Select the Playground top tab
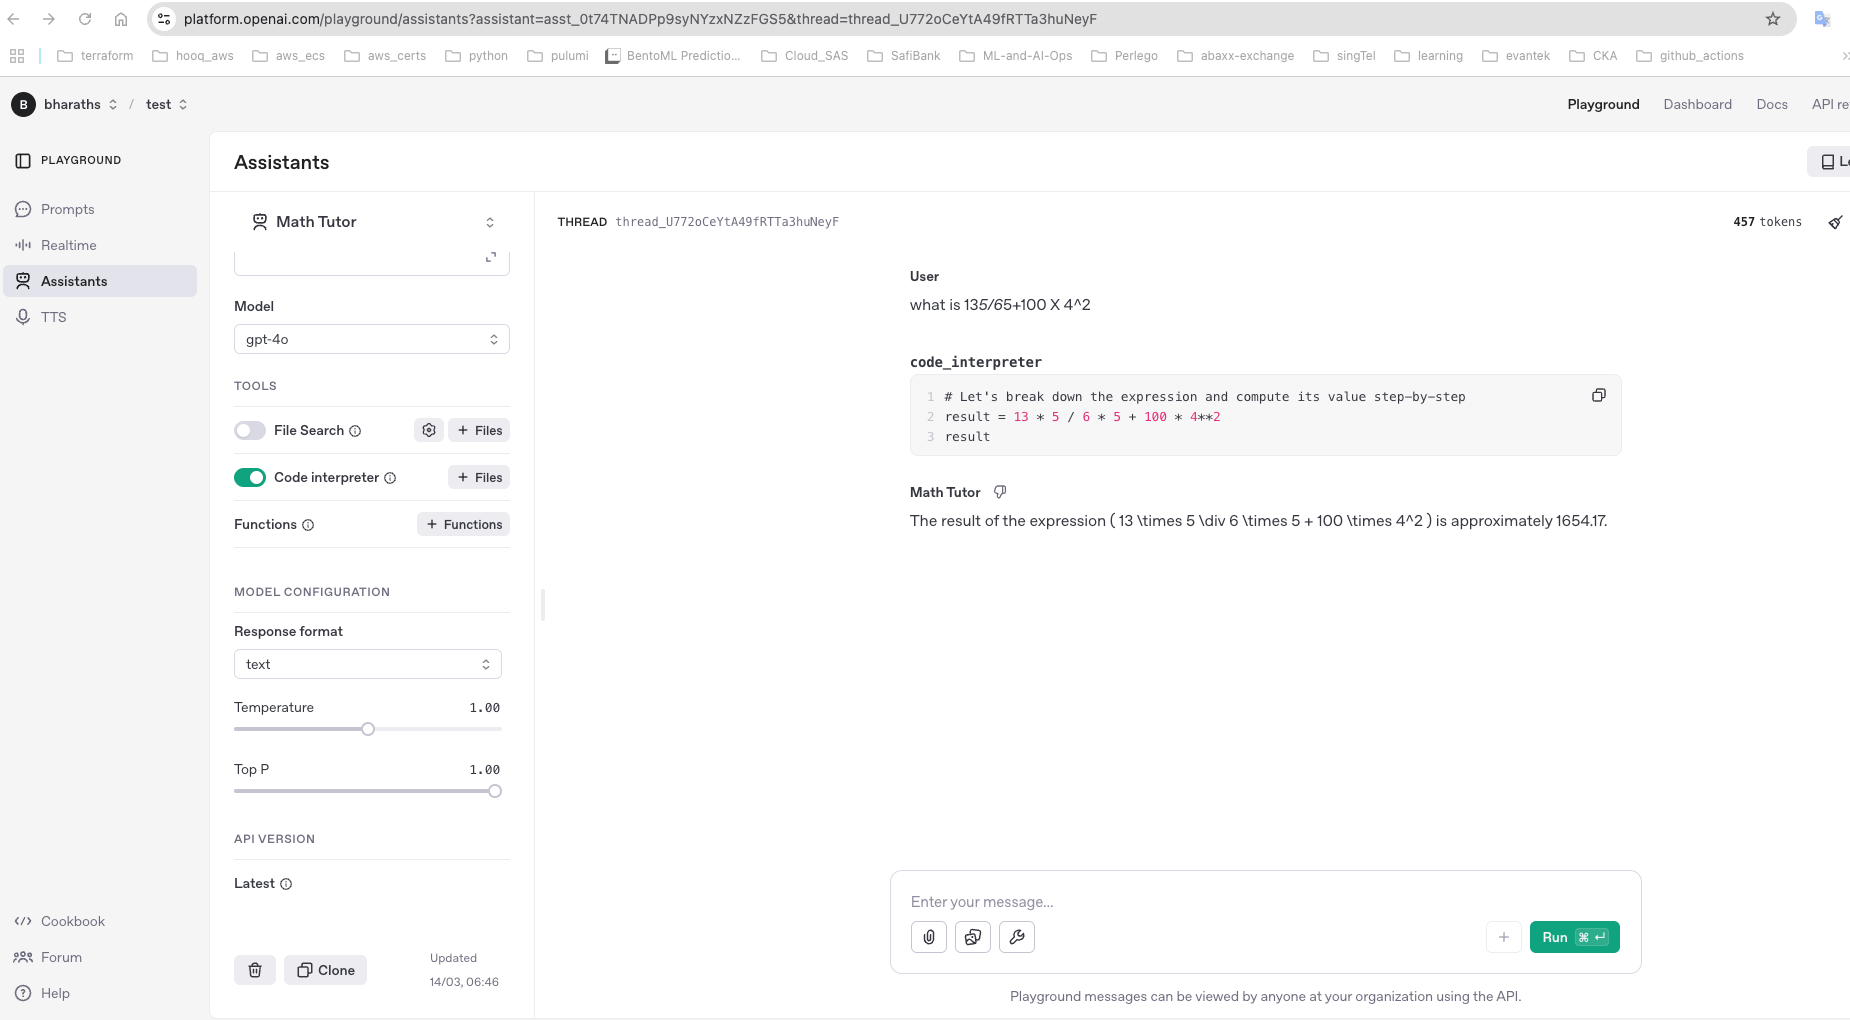This screenshot has width=1850, height=1020. pyautogui.click(x=1603, y=104)
